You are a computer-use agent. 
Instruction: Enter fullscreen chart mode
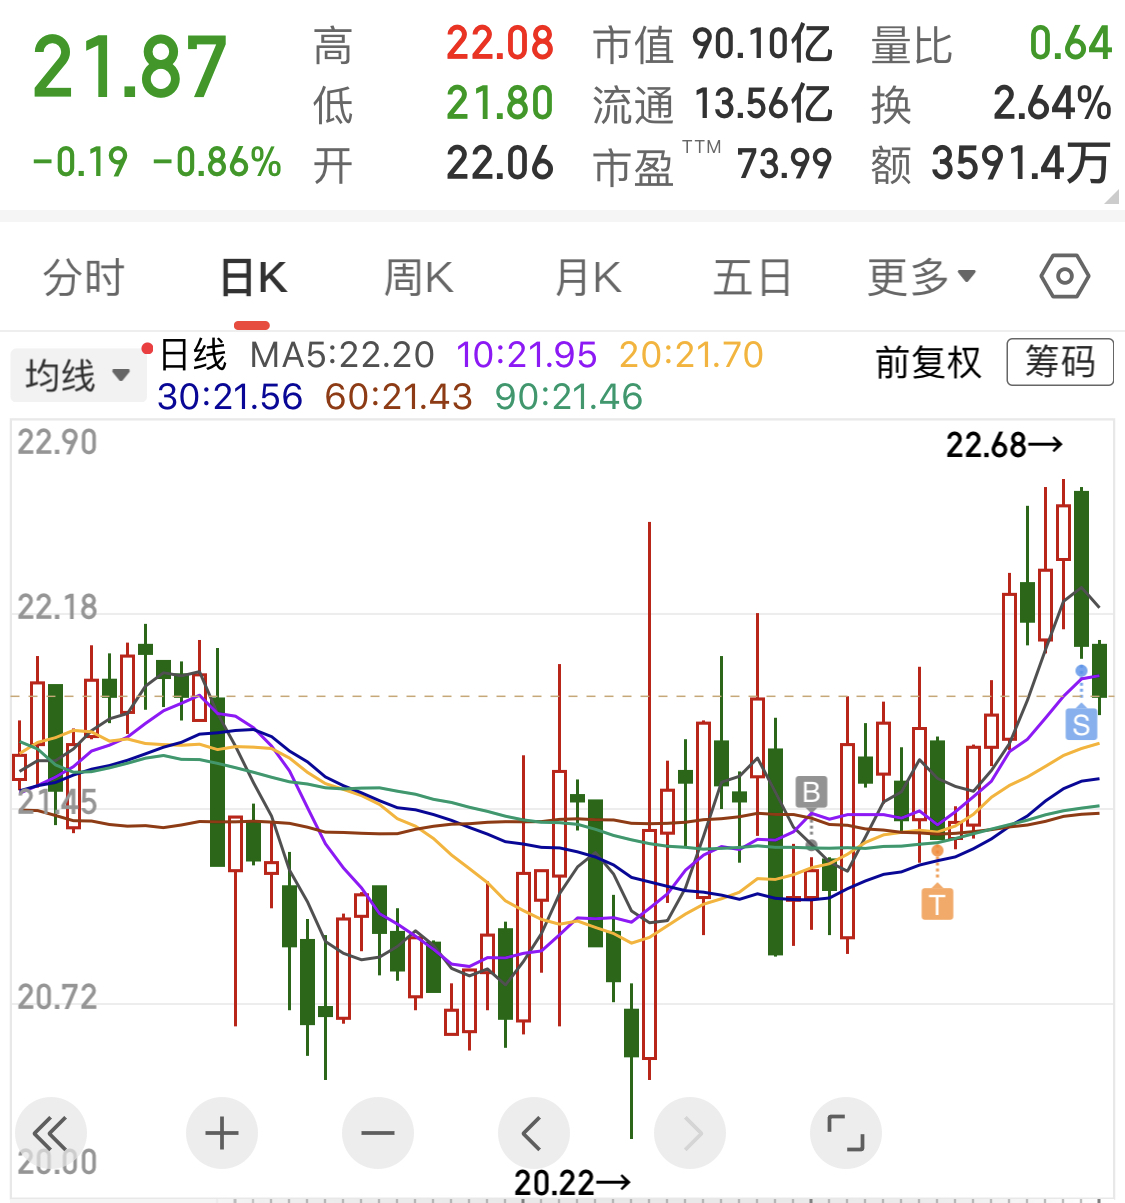pyautogui.click(x=845, y=1133)
